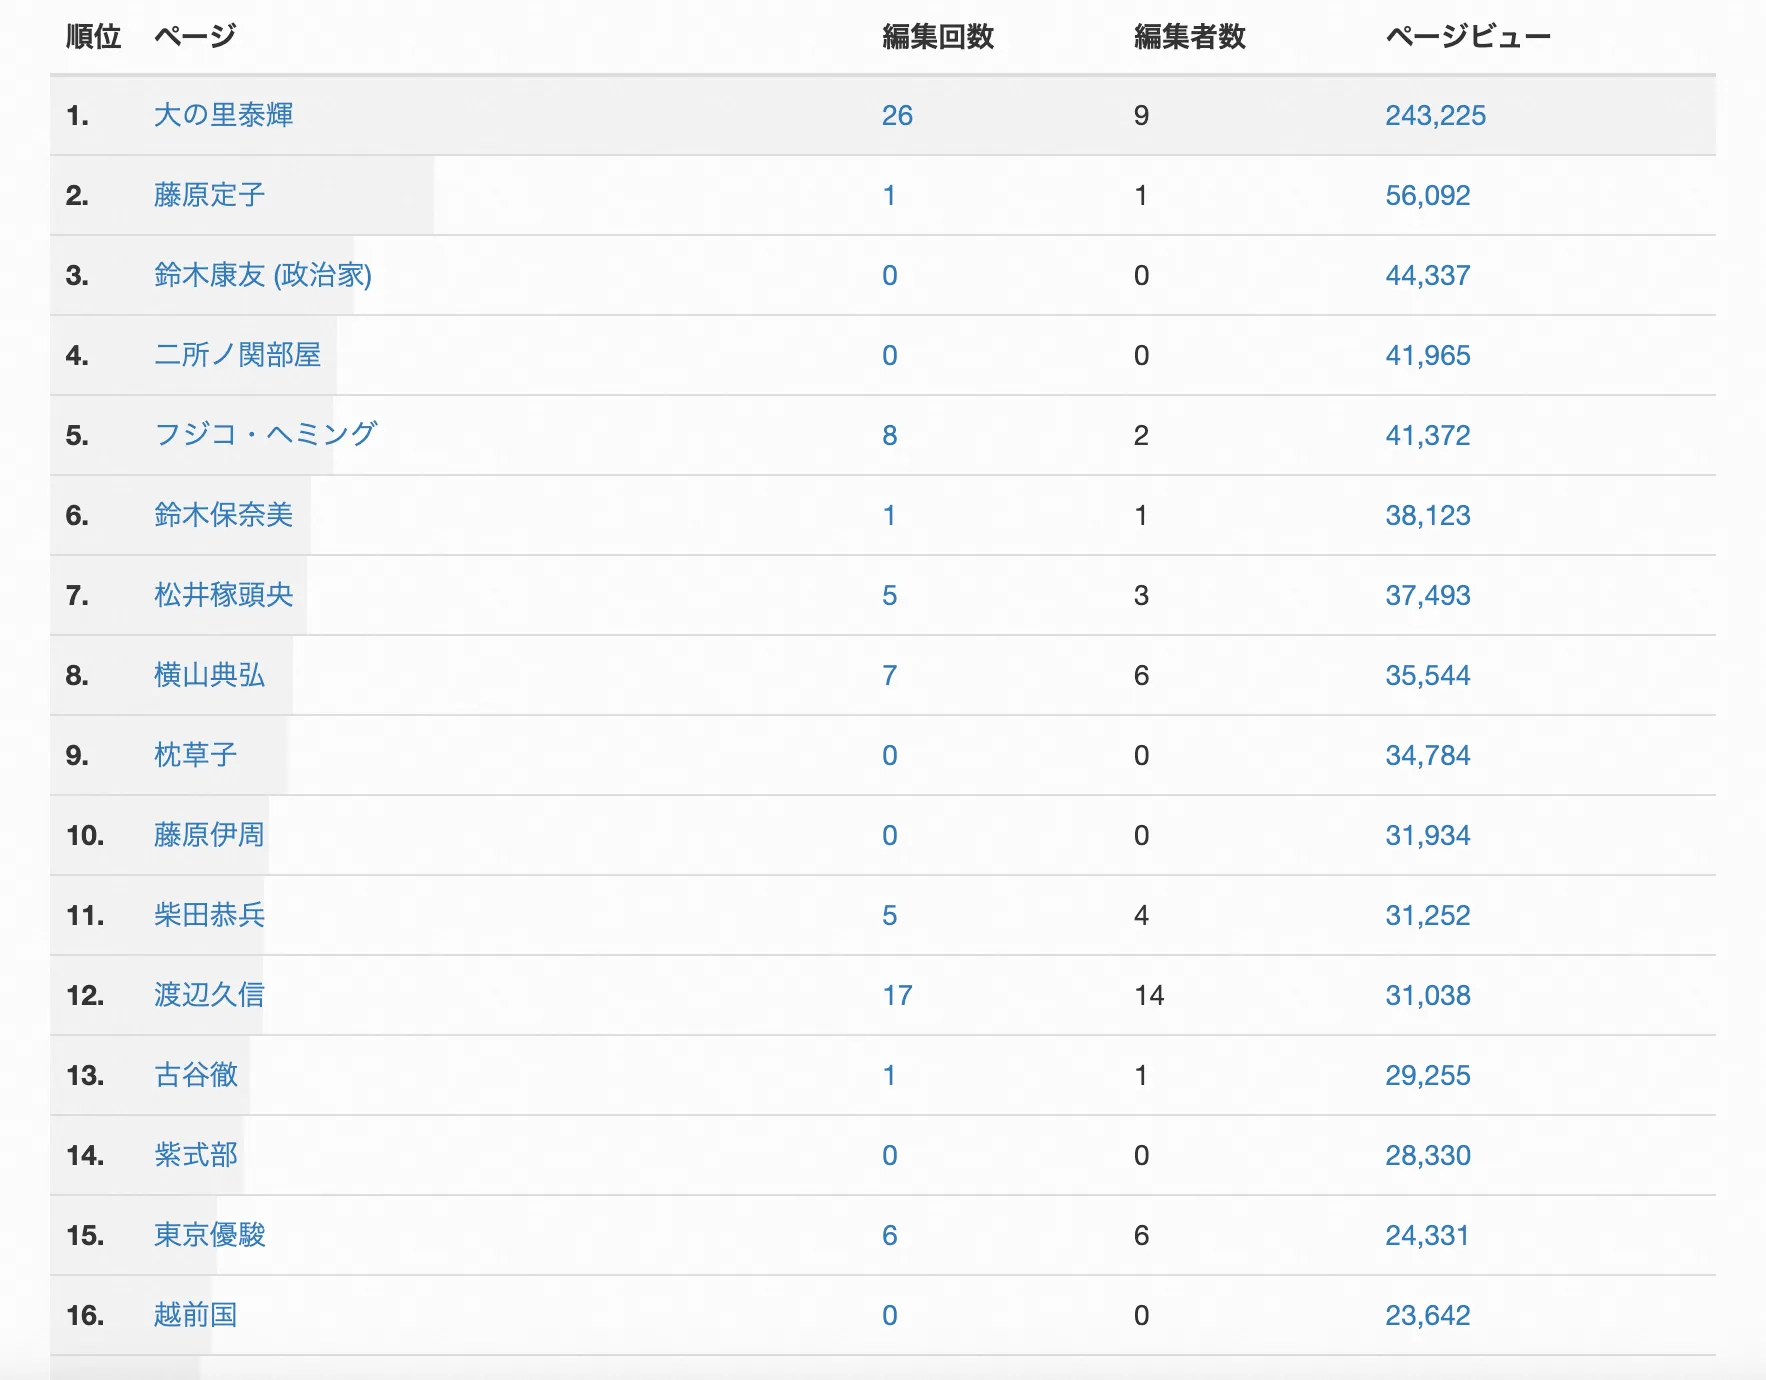The width and height of the screenshot is (1766, 1380).
Task: Click edit count 17 for 渡辺久信
Action: pyautogui.click(x=897, y=995)
